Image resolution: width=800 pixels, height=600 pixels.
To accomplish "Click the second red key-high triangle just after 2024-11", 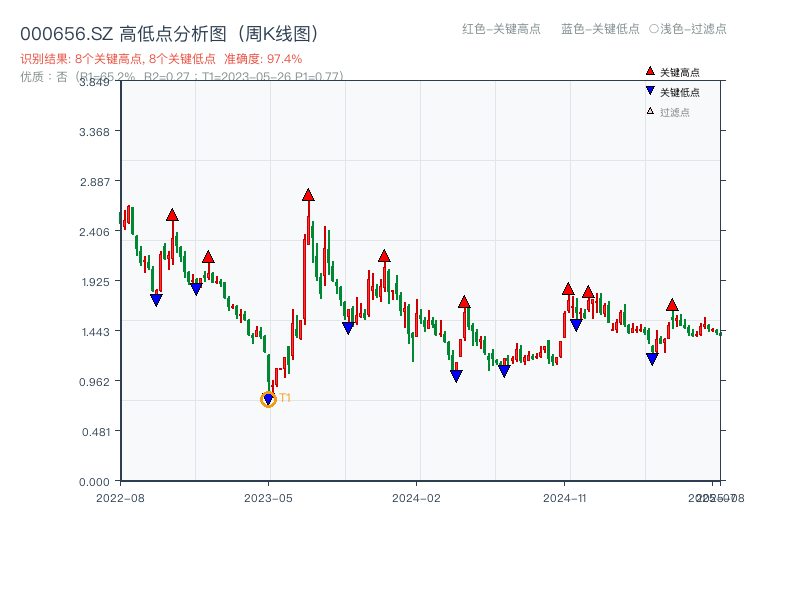I will point(588,292).
